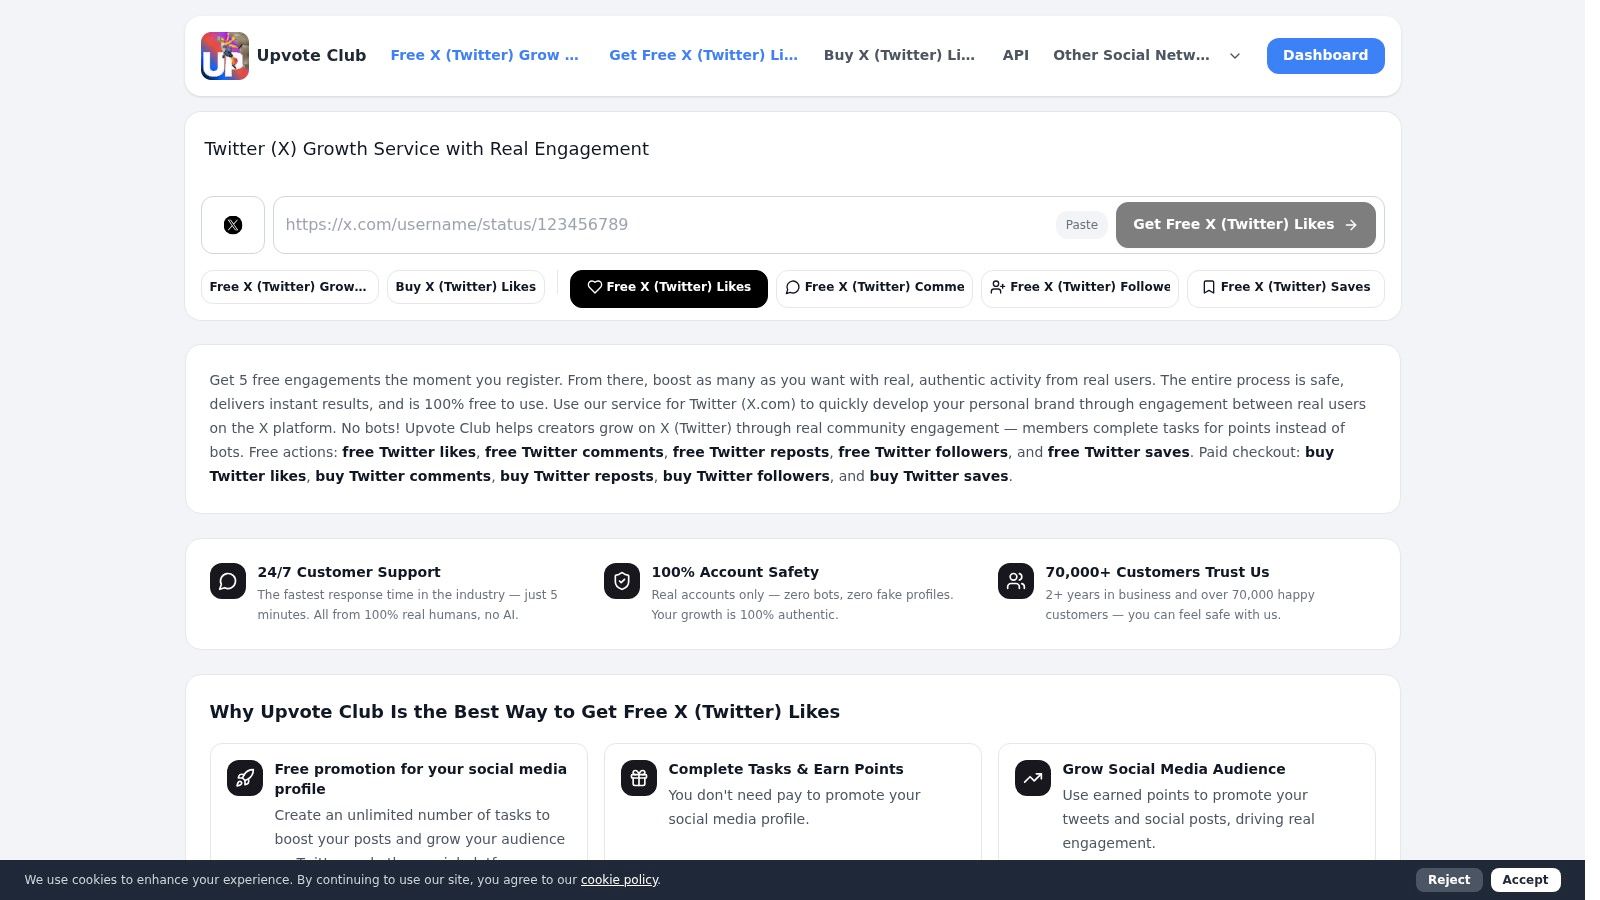Image resolution: width=1600 pixels, height=900 pixels.
Task: Select the Free X (Twitter) Followers tab
Action: pos(1080,288)
